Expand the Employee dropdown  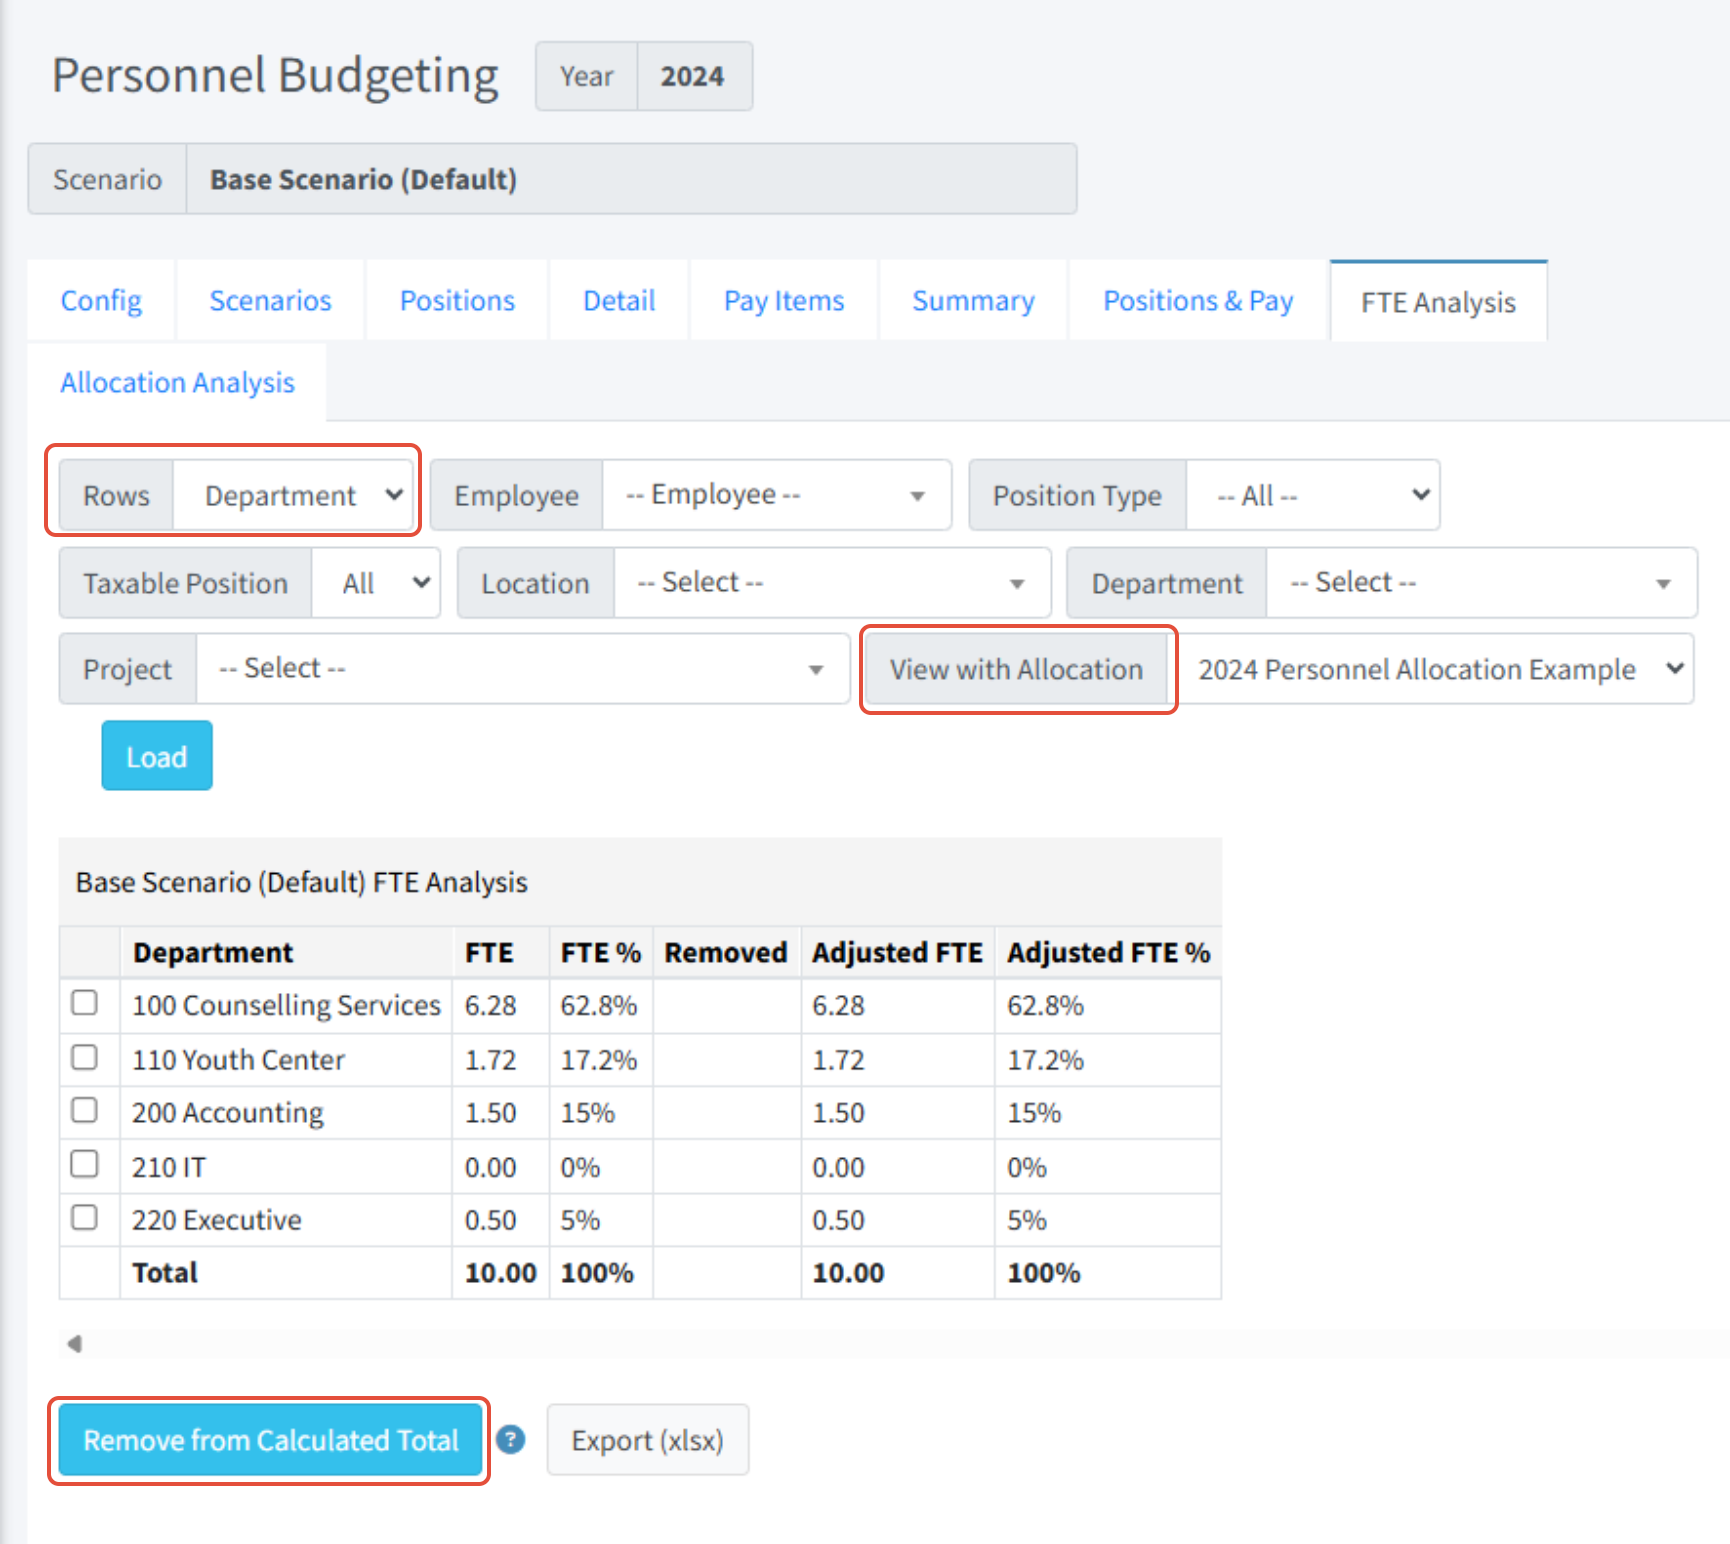(776, 495)
